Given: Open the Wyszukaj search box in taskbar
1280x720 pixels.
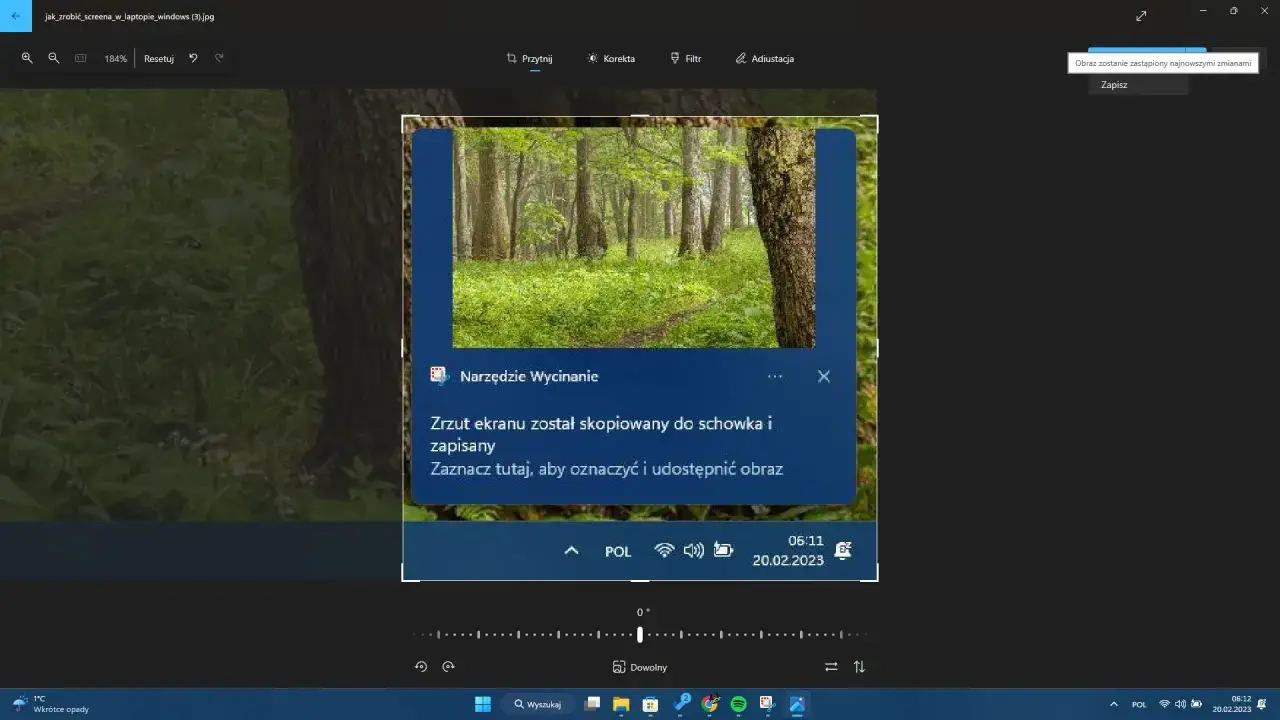Looking at the screenshot, I should pyautogui.click(x=537, y=704).
